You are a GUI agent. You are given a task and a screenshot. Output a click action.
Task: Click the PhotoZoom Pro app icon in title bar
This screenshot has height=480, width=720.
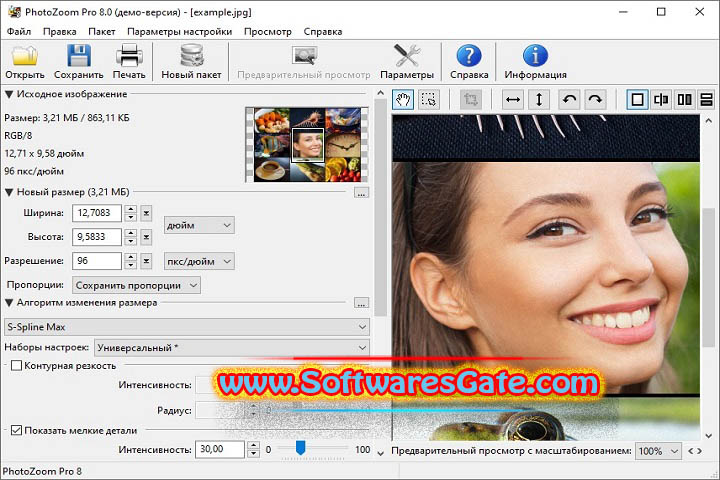pos(14,11)
